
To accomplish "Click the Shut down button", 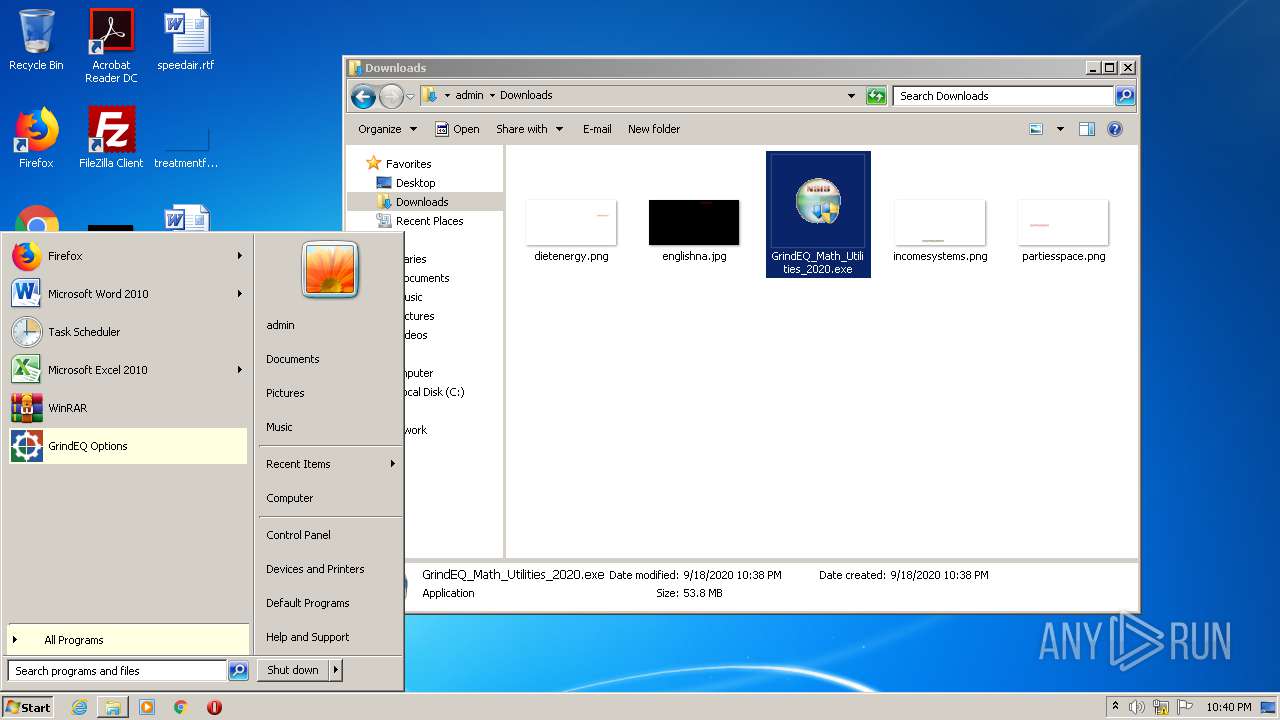I will [x=293, y=671].
